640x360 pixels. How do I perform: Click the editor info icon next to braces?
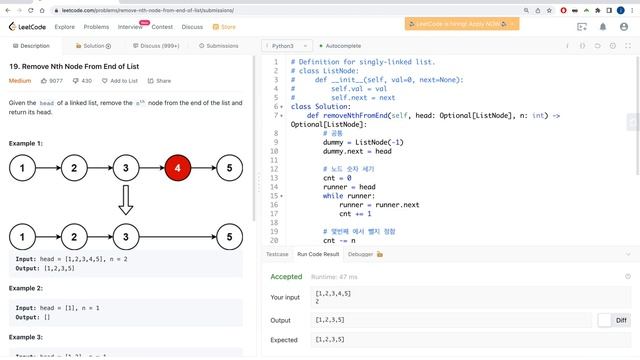pyautogui.click(x=567, y=46)
